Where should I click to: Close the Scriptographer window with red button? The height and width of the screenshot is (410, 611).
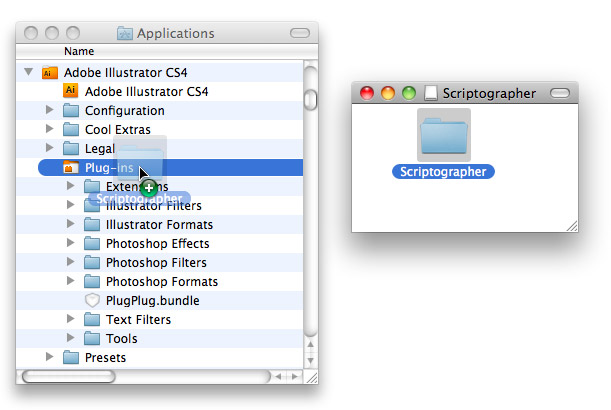coord(367,93)
